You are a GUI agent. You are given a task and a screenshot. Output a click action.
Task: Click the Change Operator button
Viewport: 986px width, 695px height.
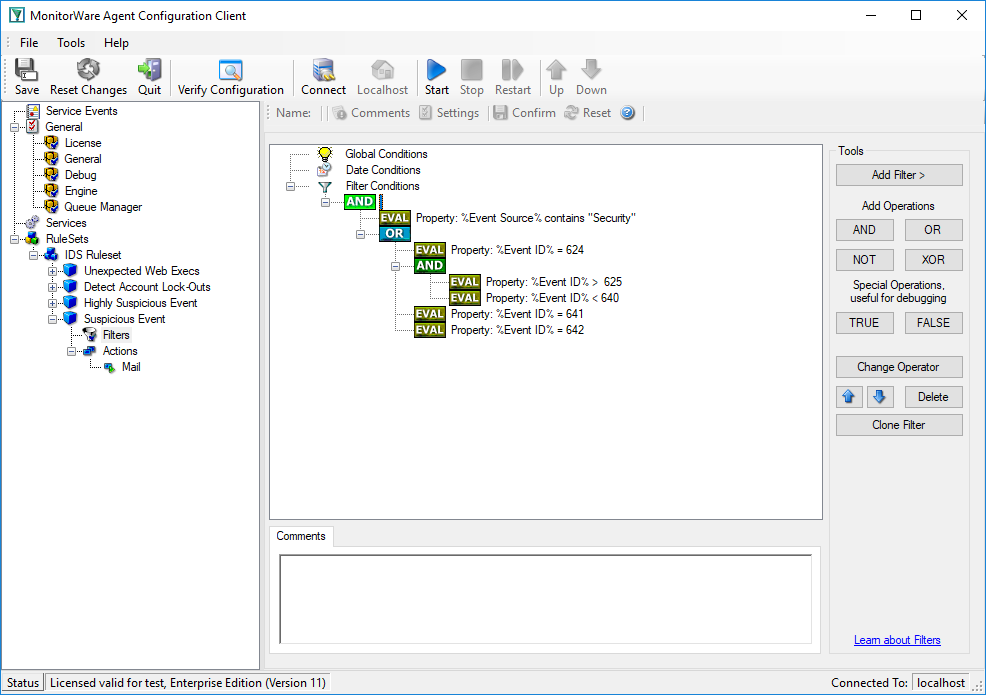899,367
